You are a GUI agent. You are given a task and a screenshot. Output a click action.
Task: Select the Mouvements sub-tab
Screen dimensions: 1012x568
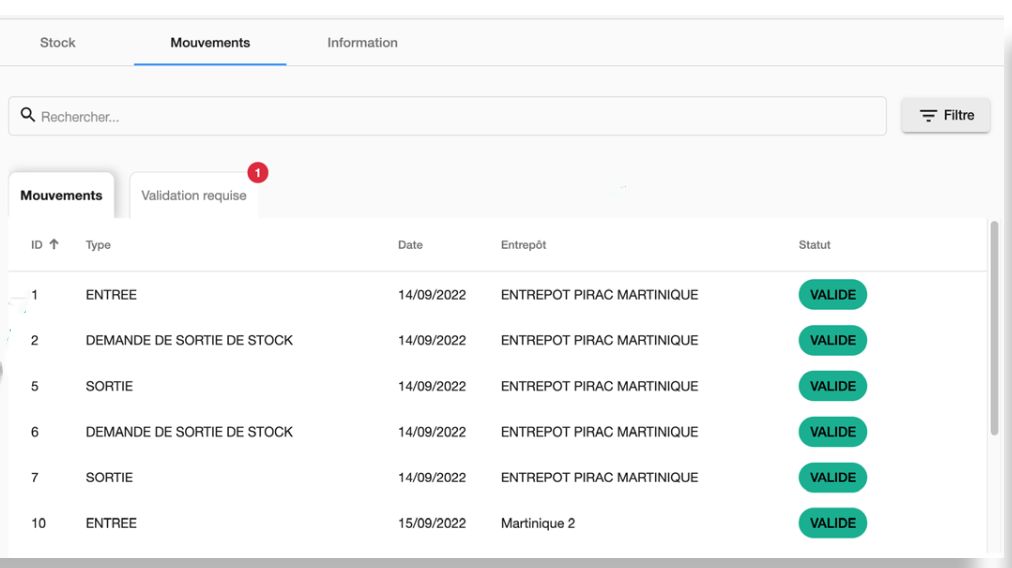click(61, 196)
